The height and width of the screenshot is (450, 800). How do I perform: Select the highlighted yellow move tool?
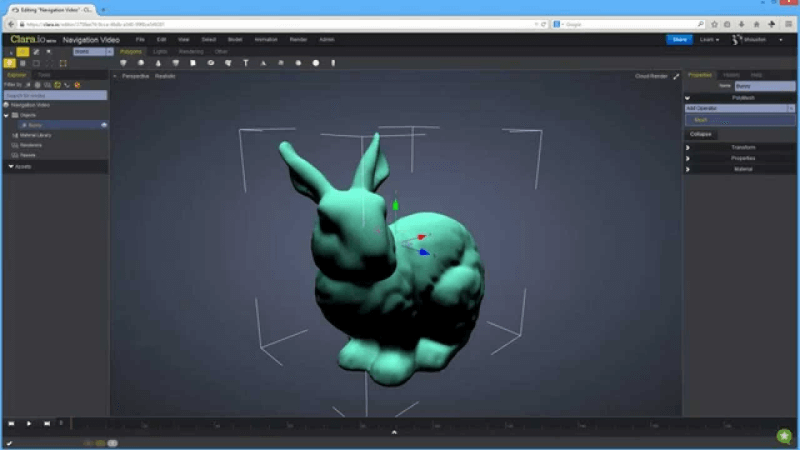pos(22,52)
